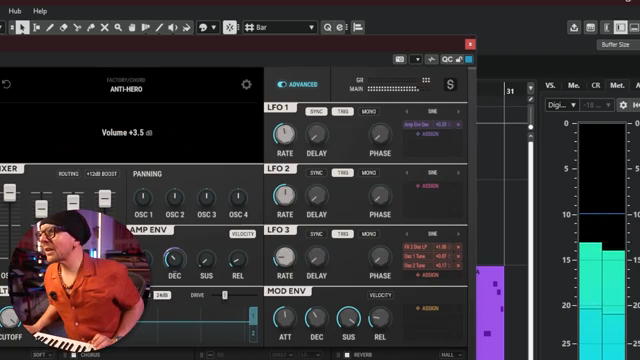Viewport: 640px width, 360px height.
Task: Switch to the Met. tab
Action: [x=617, y=85]
